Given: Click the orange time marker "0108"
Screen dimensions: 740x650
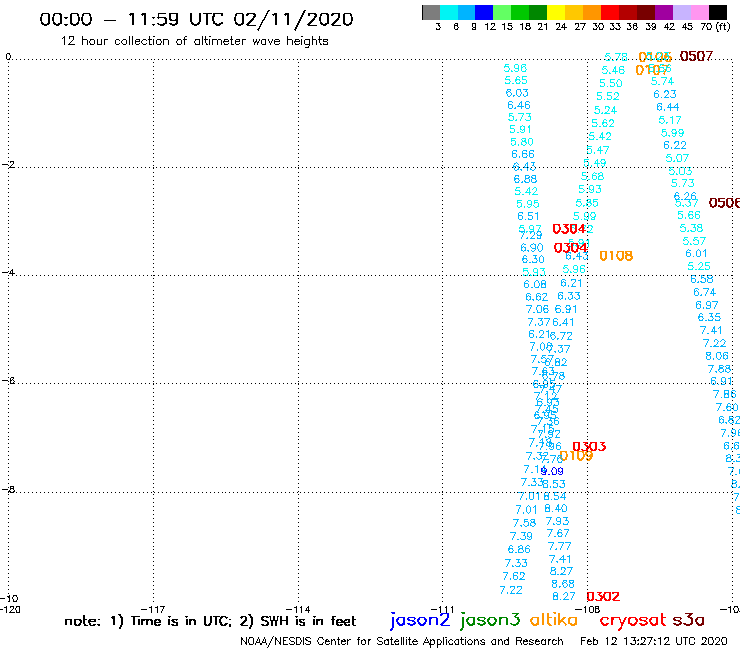Looking at the screenshot, I should coord(616,256).
